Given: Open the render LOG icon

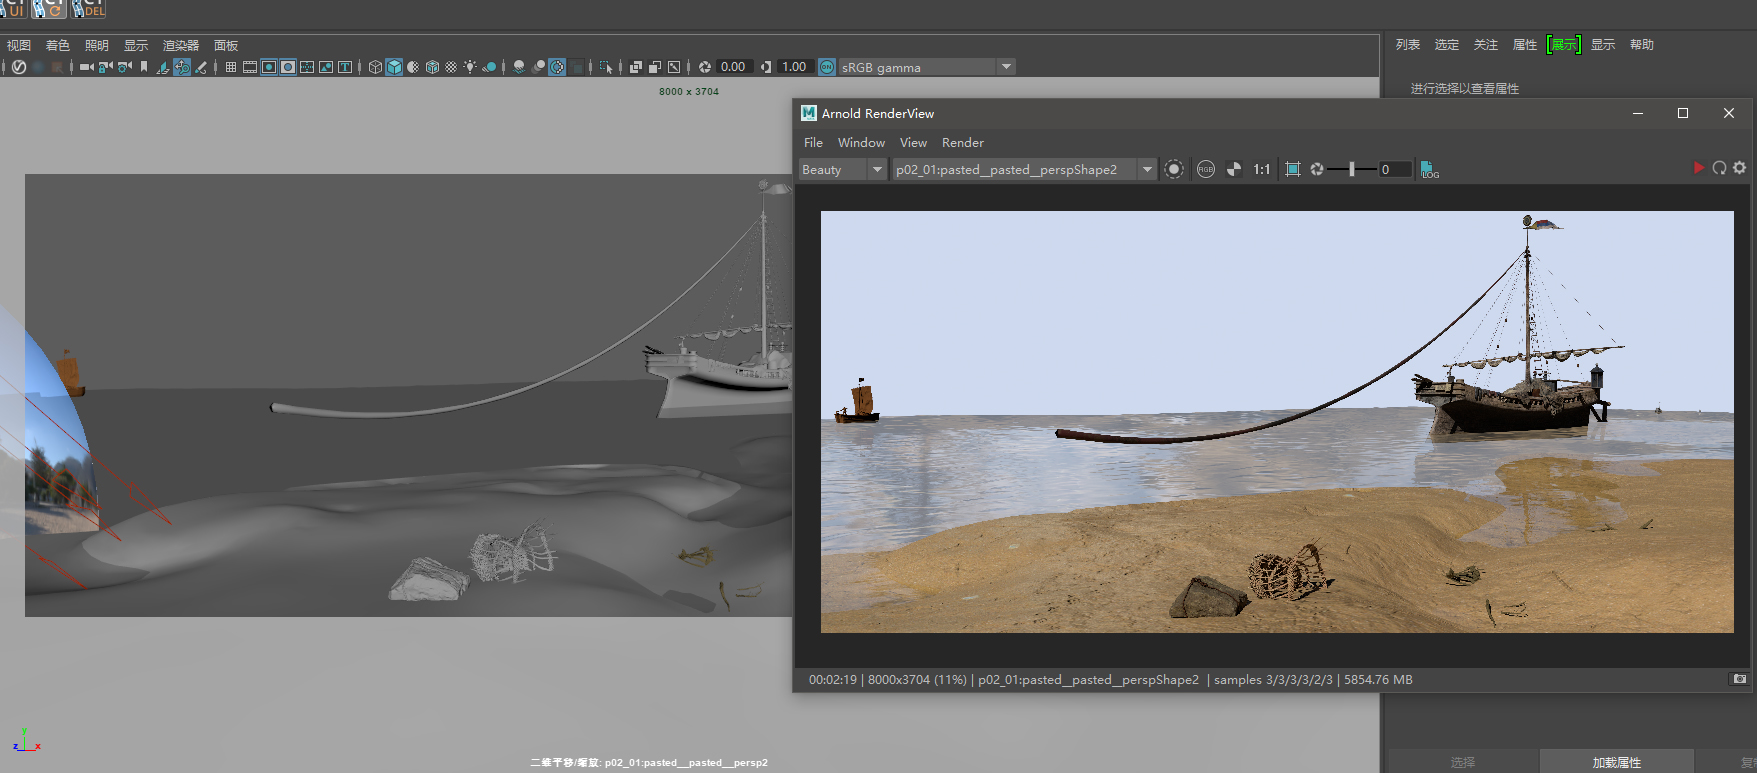Looking at the screenshot, I should tap(1429, 169).
